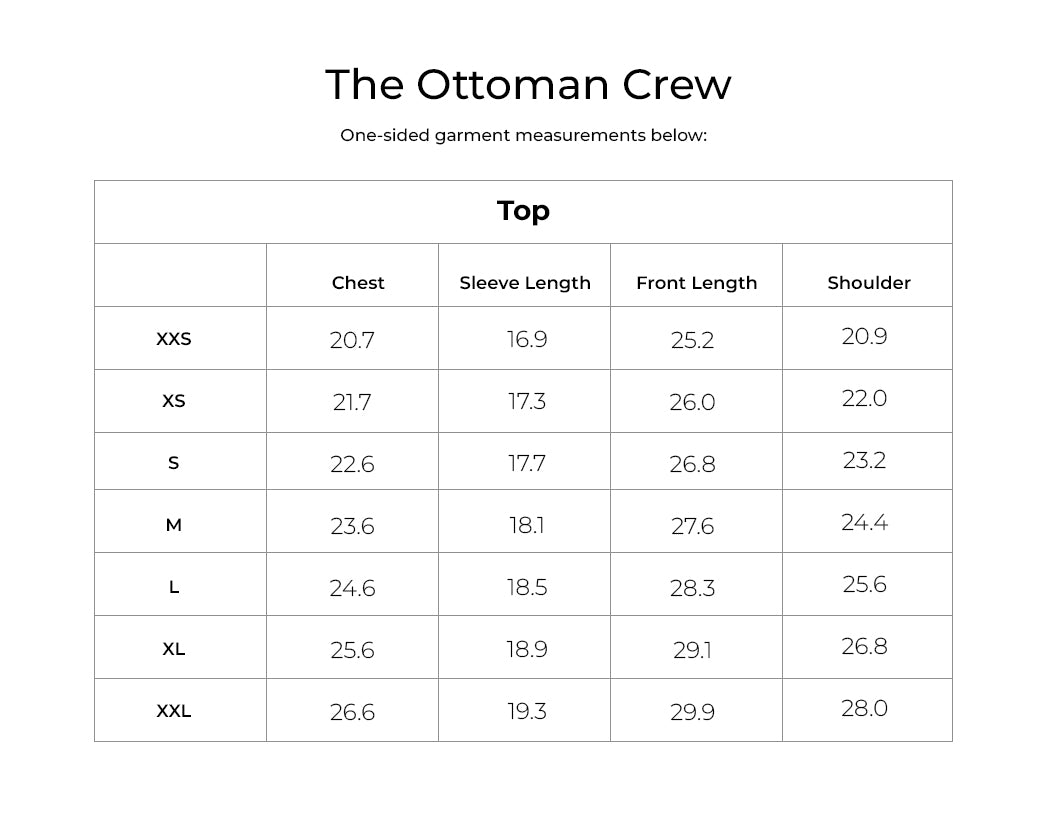Click the XL size row label
The image size is (1055, 816).
point(174,649)
